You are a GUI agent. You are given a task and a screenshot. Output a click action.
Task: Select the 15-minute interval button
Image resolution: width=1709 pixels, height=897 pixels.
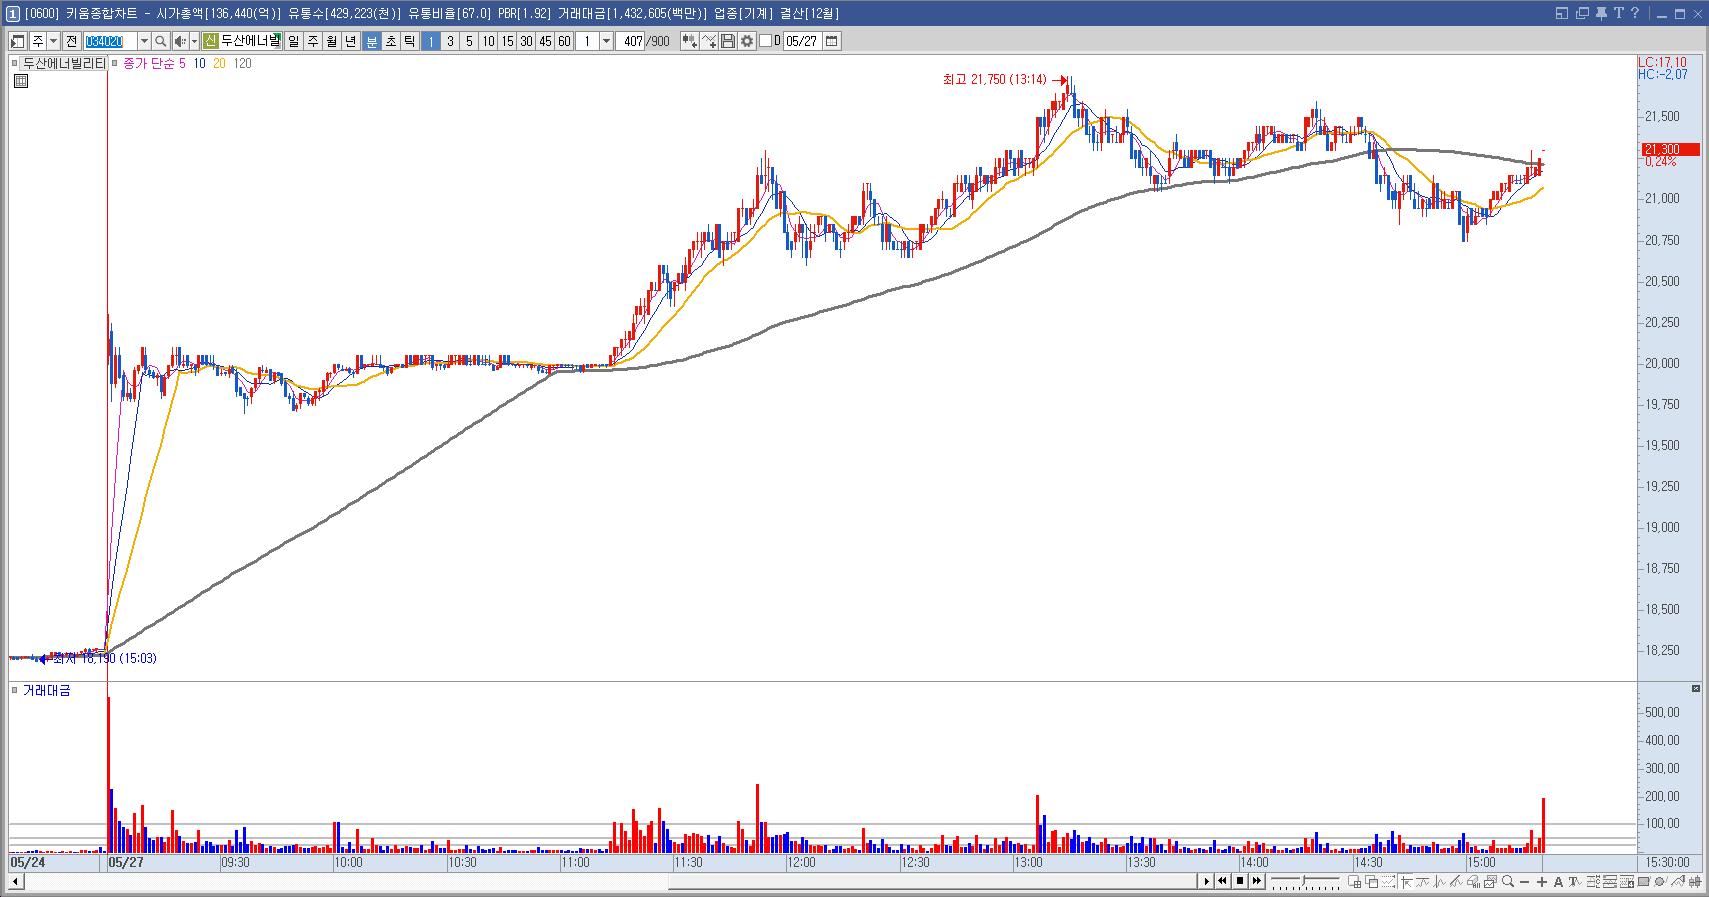[x=507, y=41]
